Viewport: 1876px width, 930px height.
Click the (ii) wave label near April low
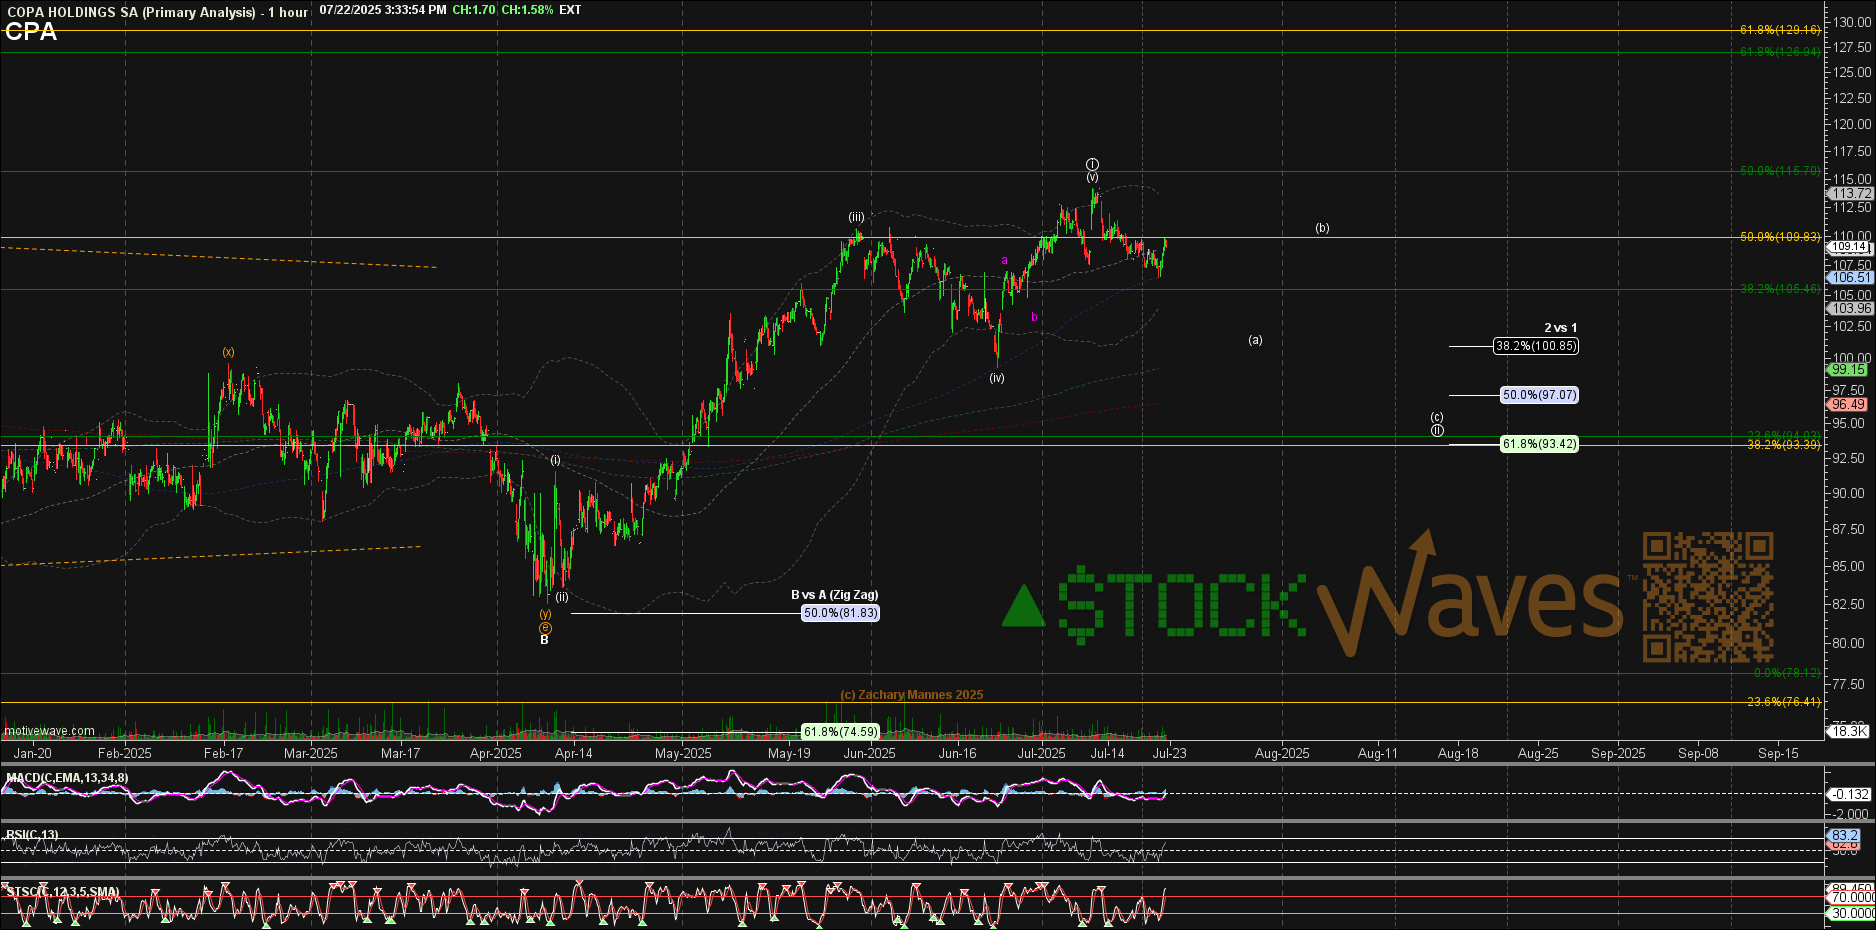point(562,597)
